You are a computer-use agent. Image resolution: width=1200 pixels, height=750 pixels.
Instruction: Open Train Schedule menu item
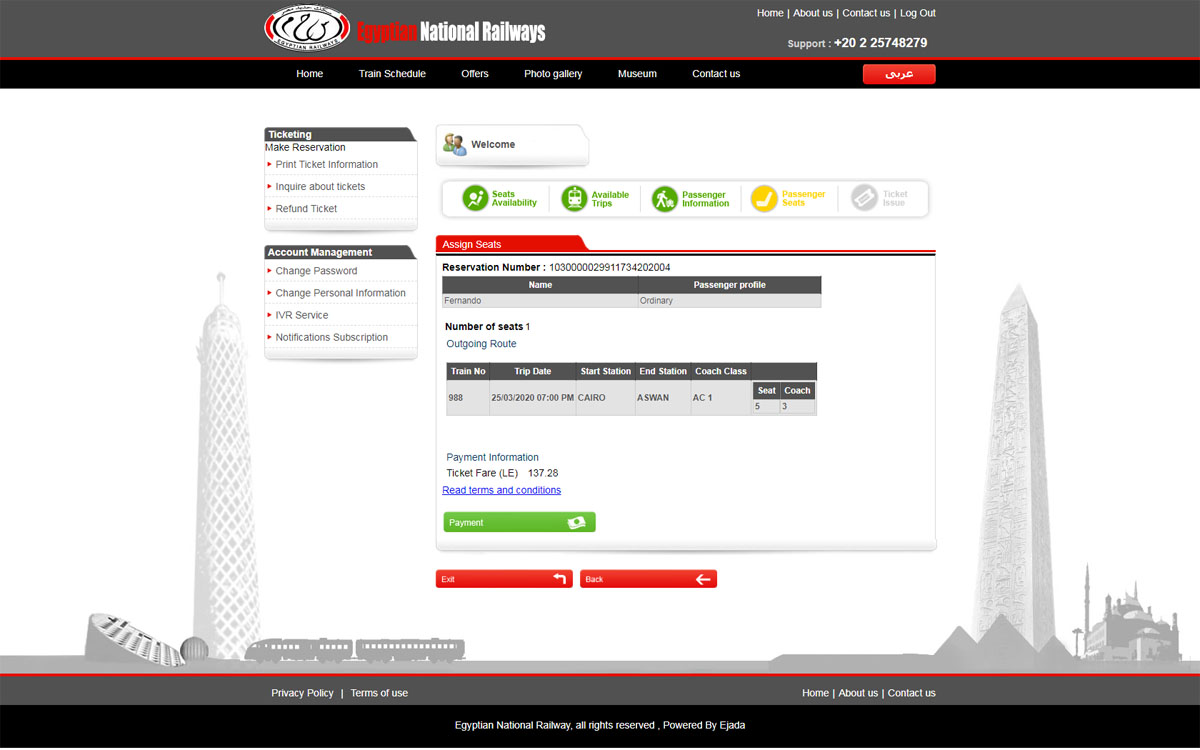pos(392,74)
